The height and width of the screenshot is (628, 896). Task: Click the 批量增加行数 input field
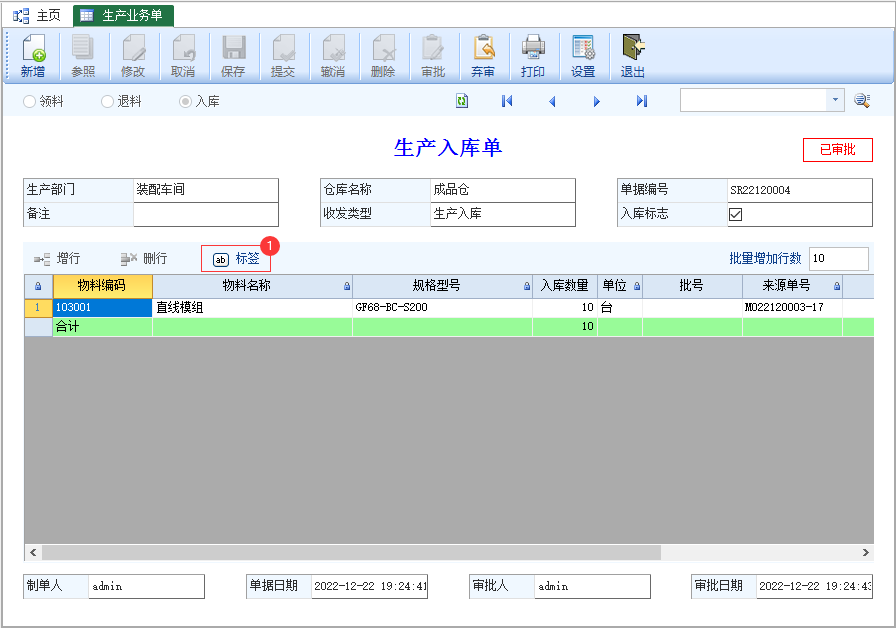point(838,258)
